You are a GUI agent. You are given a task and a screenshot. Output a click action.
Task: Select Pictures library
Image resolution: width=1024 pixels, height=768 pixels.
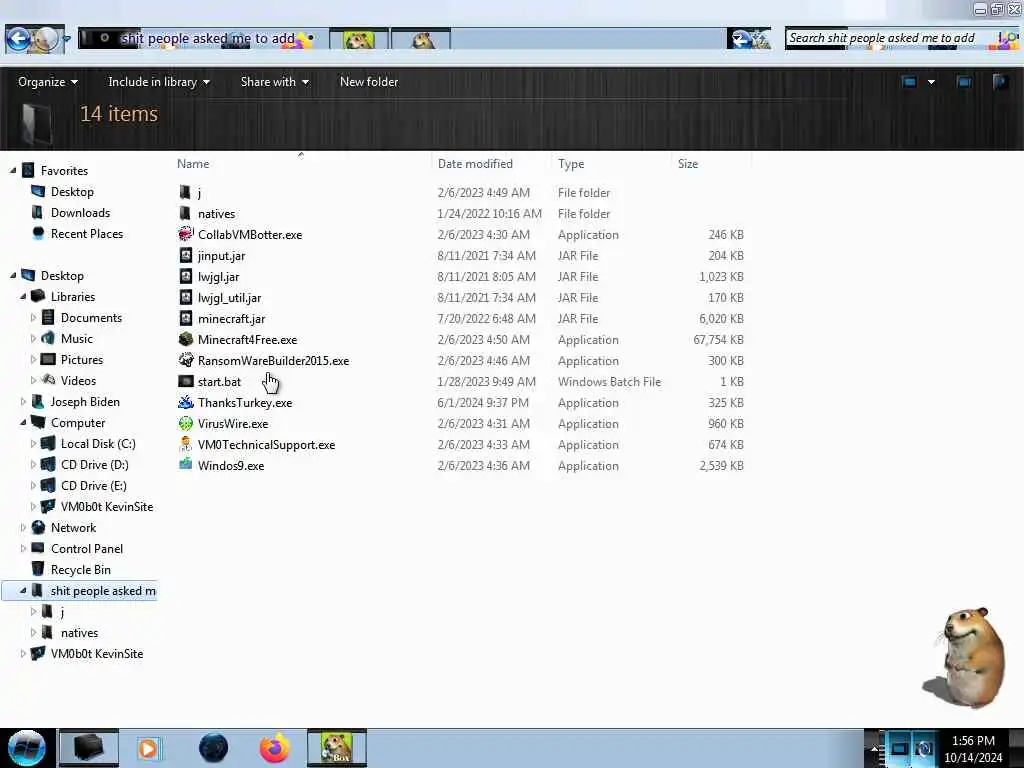82,359
